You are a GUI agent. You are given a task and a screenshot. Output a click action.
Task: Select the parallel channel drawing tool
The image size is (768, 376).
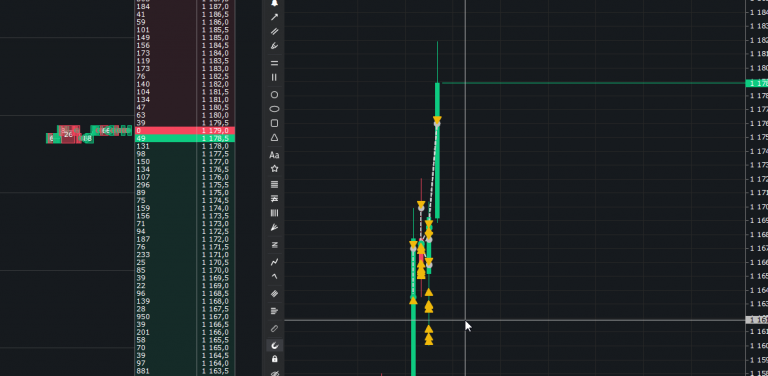pos(274,32)
